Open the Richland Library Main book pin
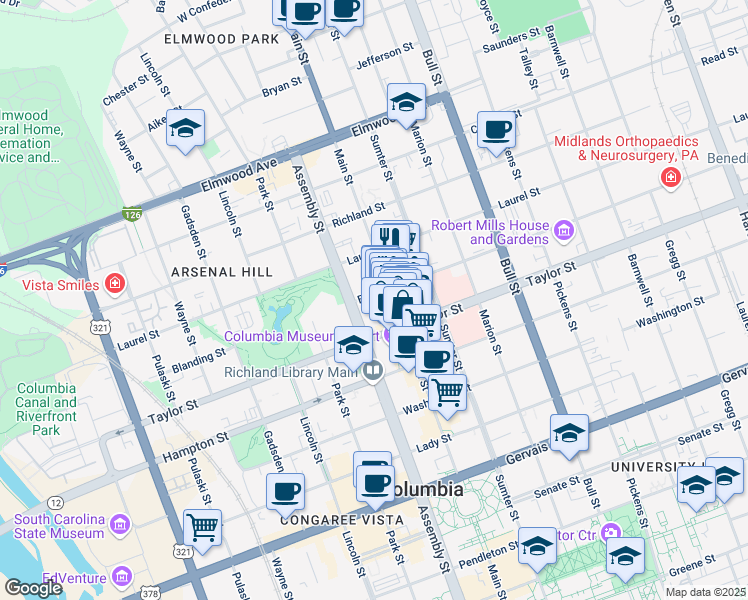The height and width of the screenshot is (600, 748). (373, 372)
